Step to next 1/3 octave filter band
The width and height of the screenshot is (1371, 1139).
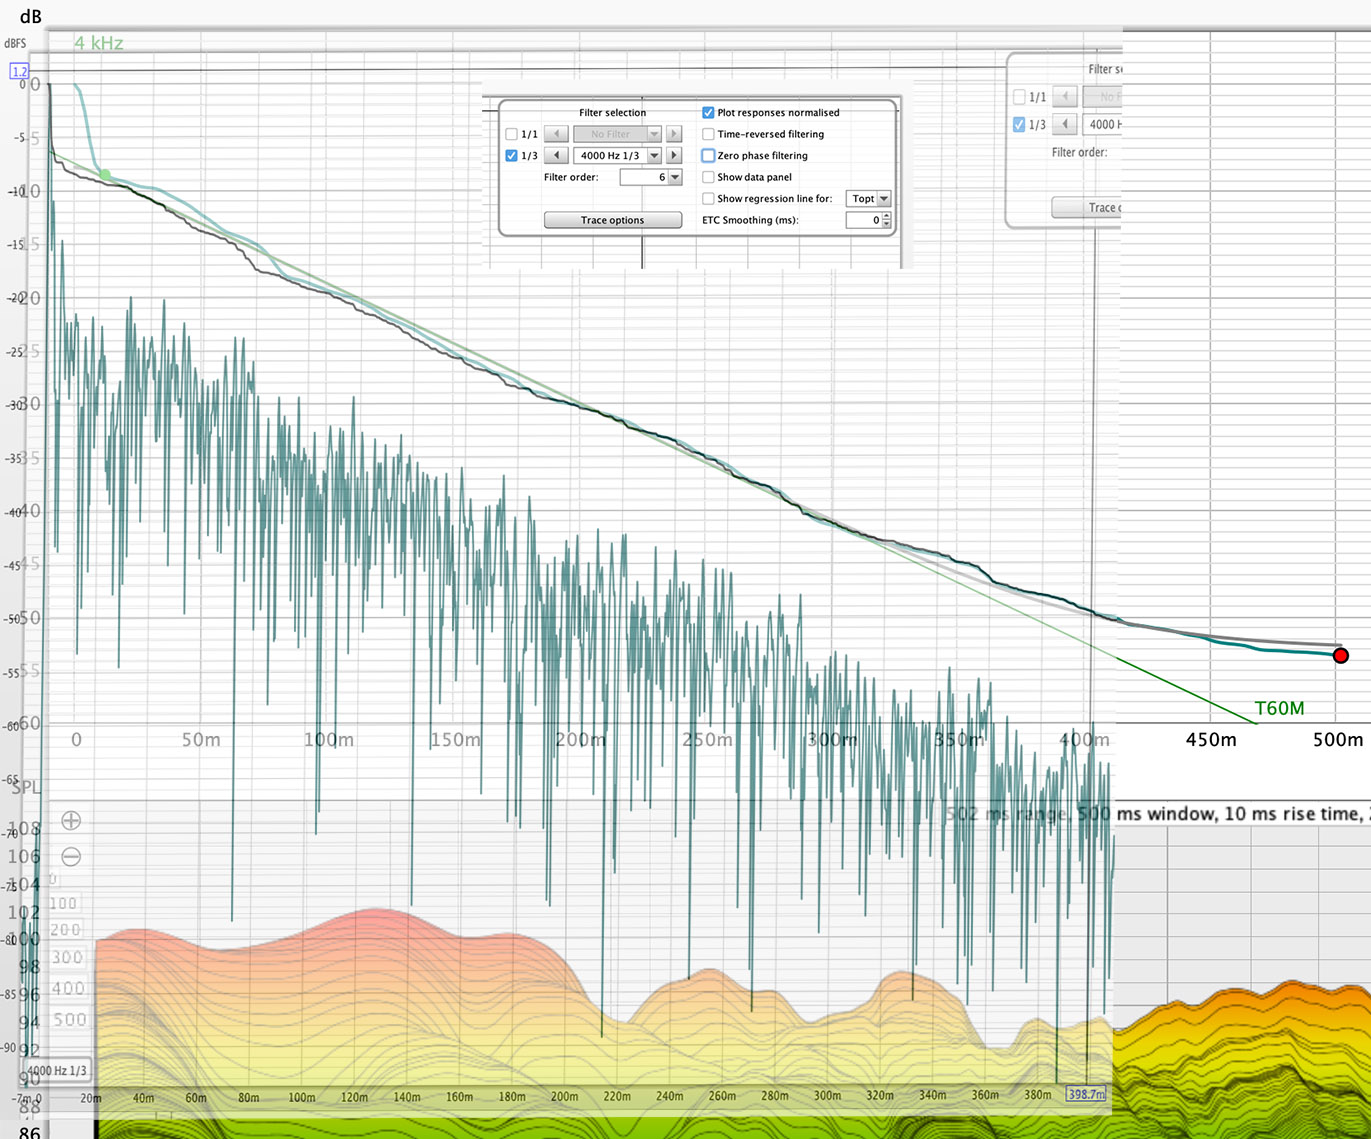coord(674,156)
